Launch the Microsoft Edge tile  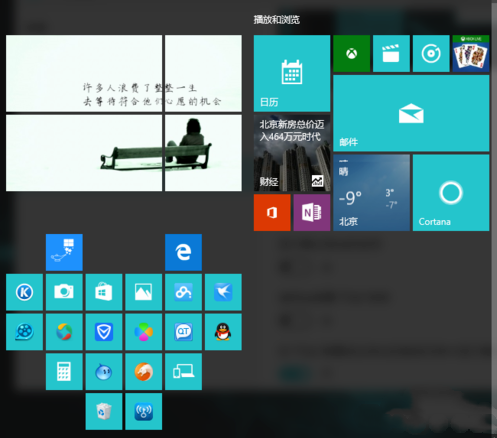pos(183,252)
